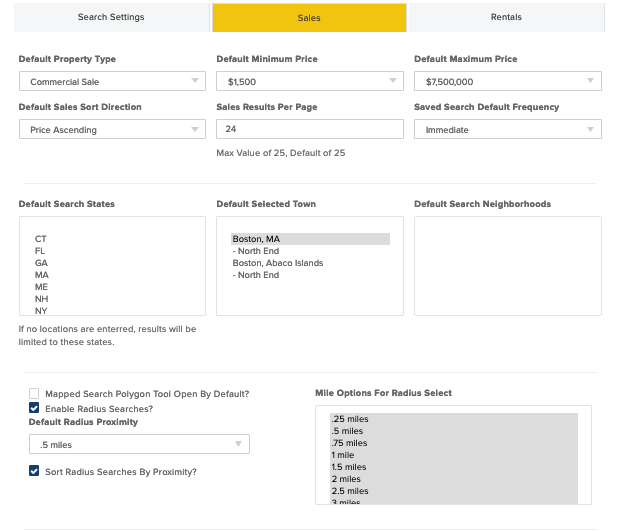Select .25 miles radius option
633x532 pixels.
[x=454, y=419]
